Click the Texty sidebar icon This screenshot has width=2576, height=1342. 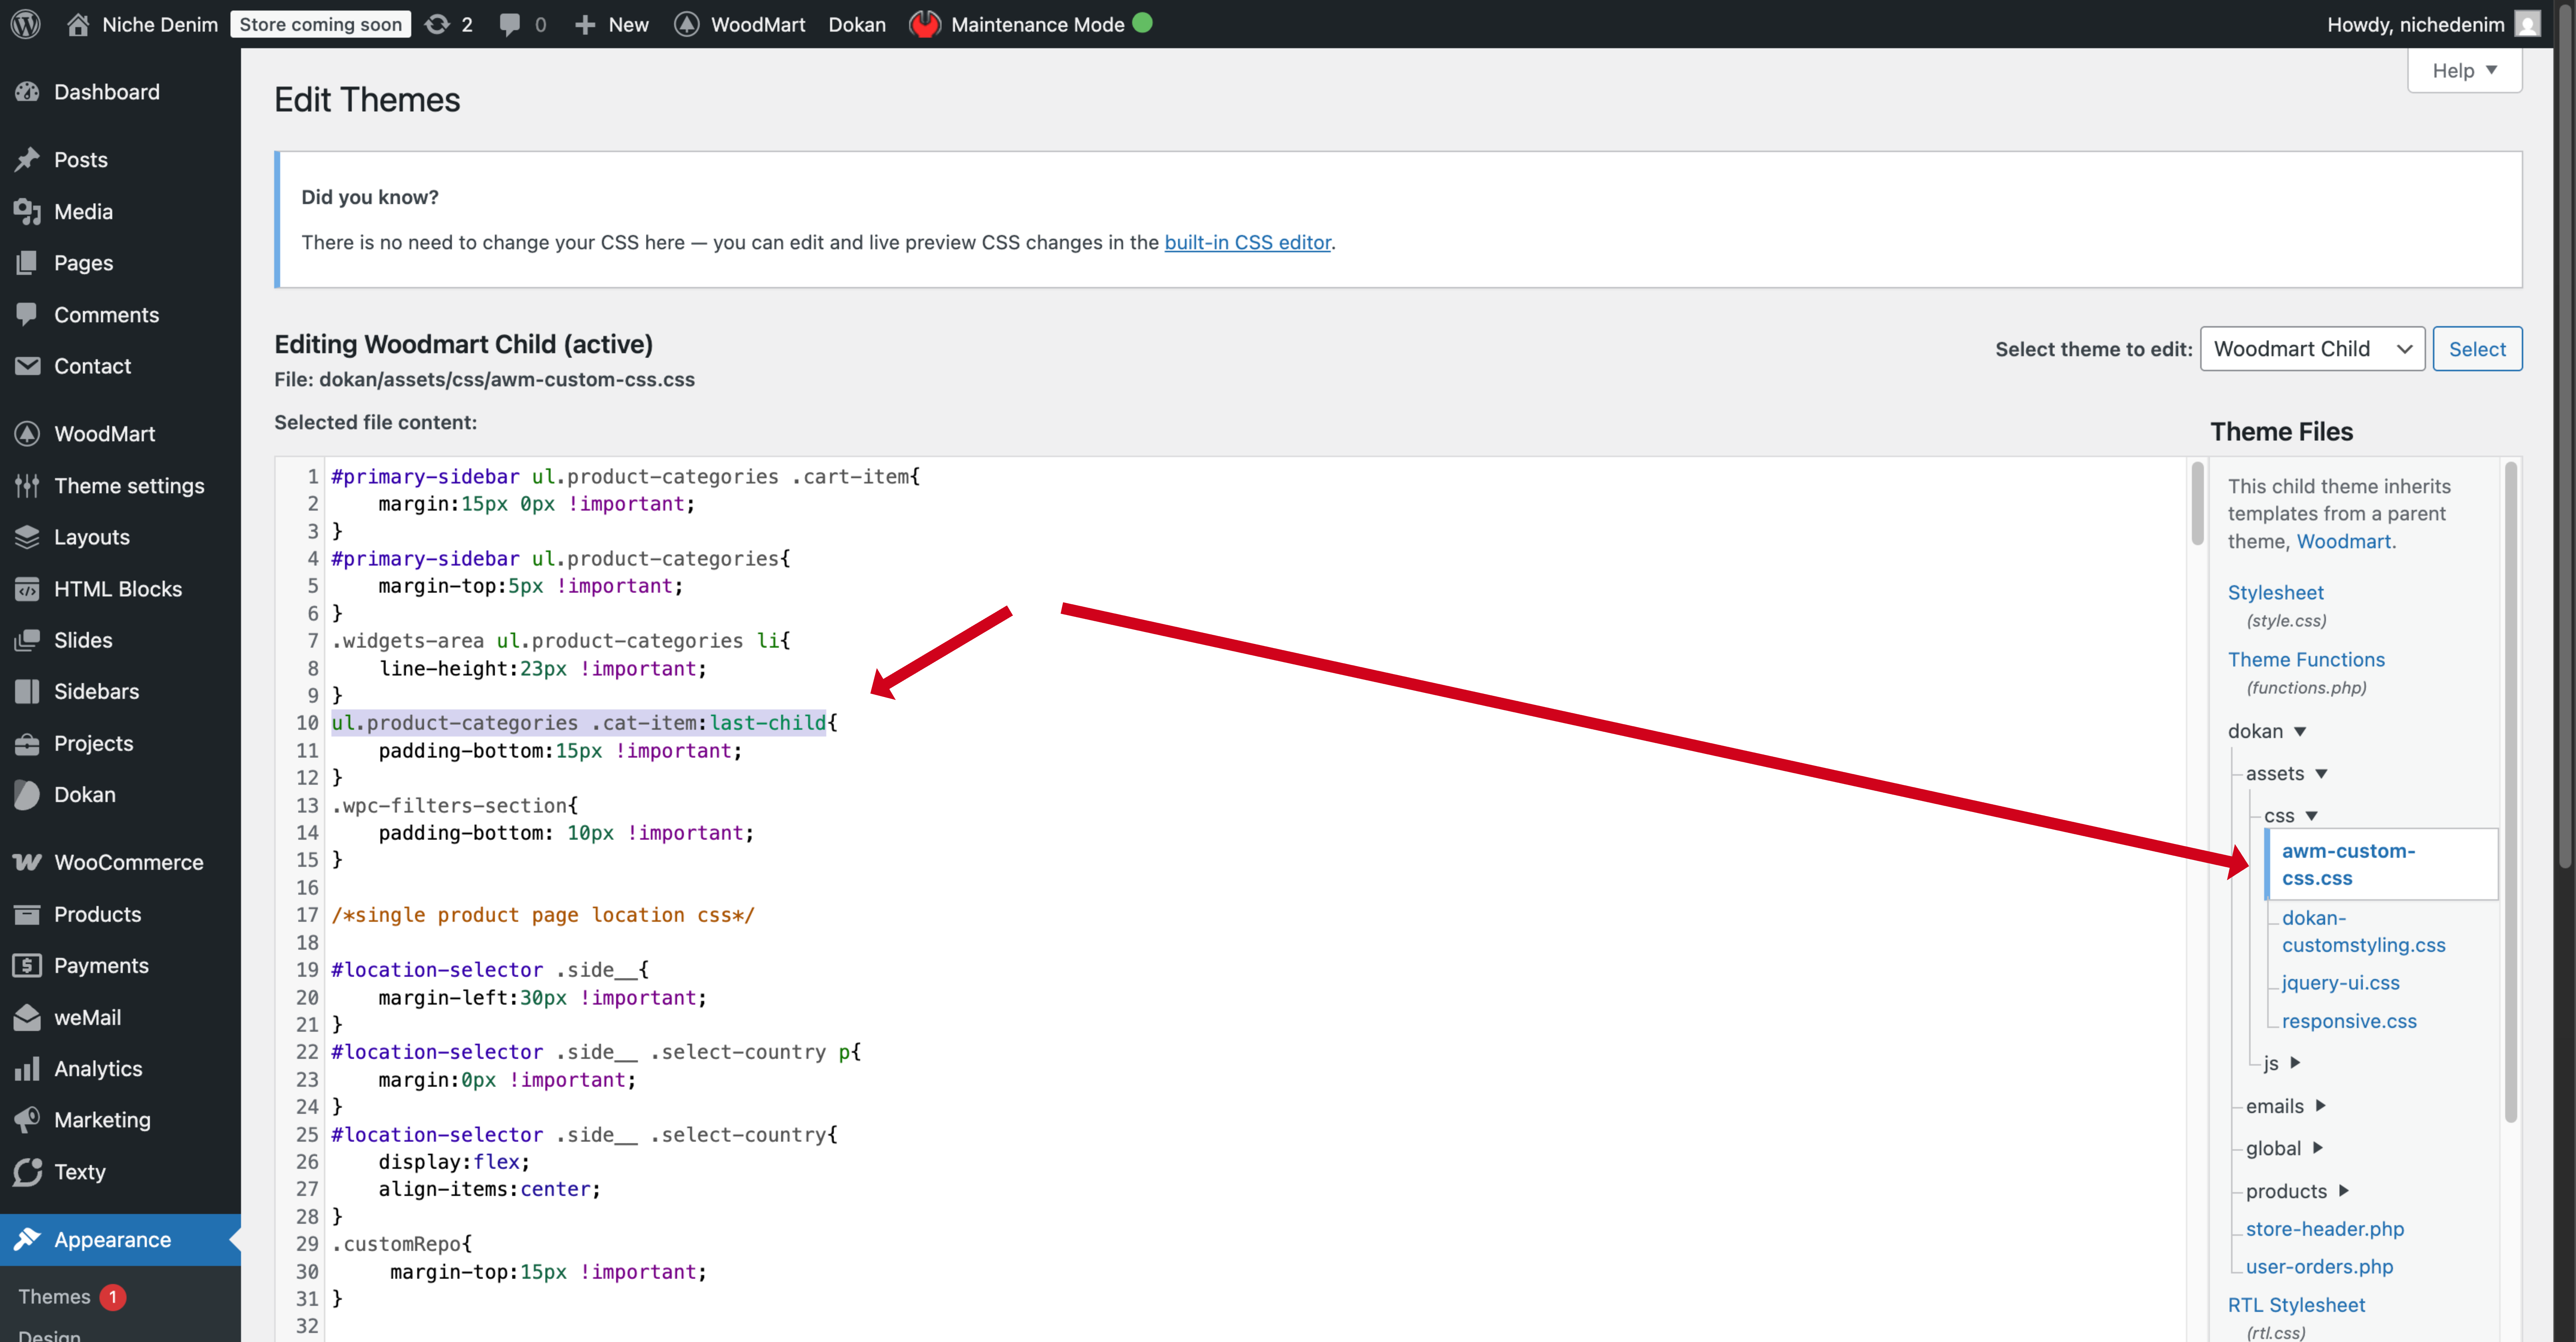(27, 1172)
